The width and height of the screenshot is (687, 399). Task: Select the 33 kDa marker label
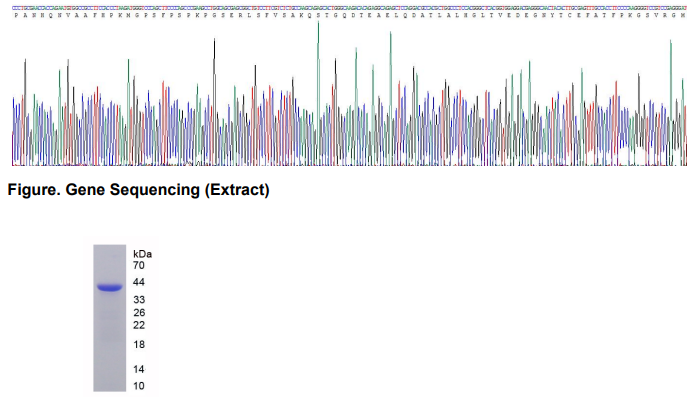[139, 300]
